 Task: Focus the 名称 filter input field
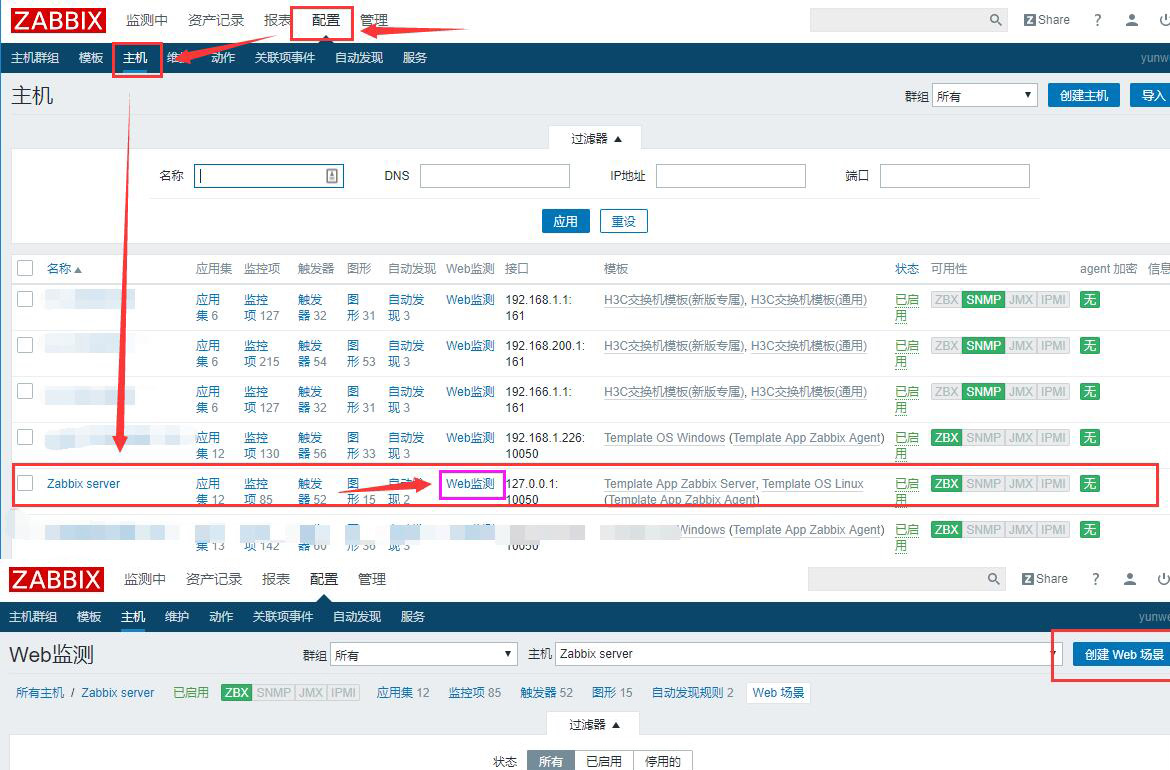269,176
